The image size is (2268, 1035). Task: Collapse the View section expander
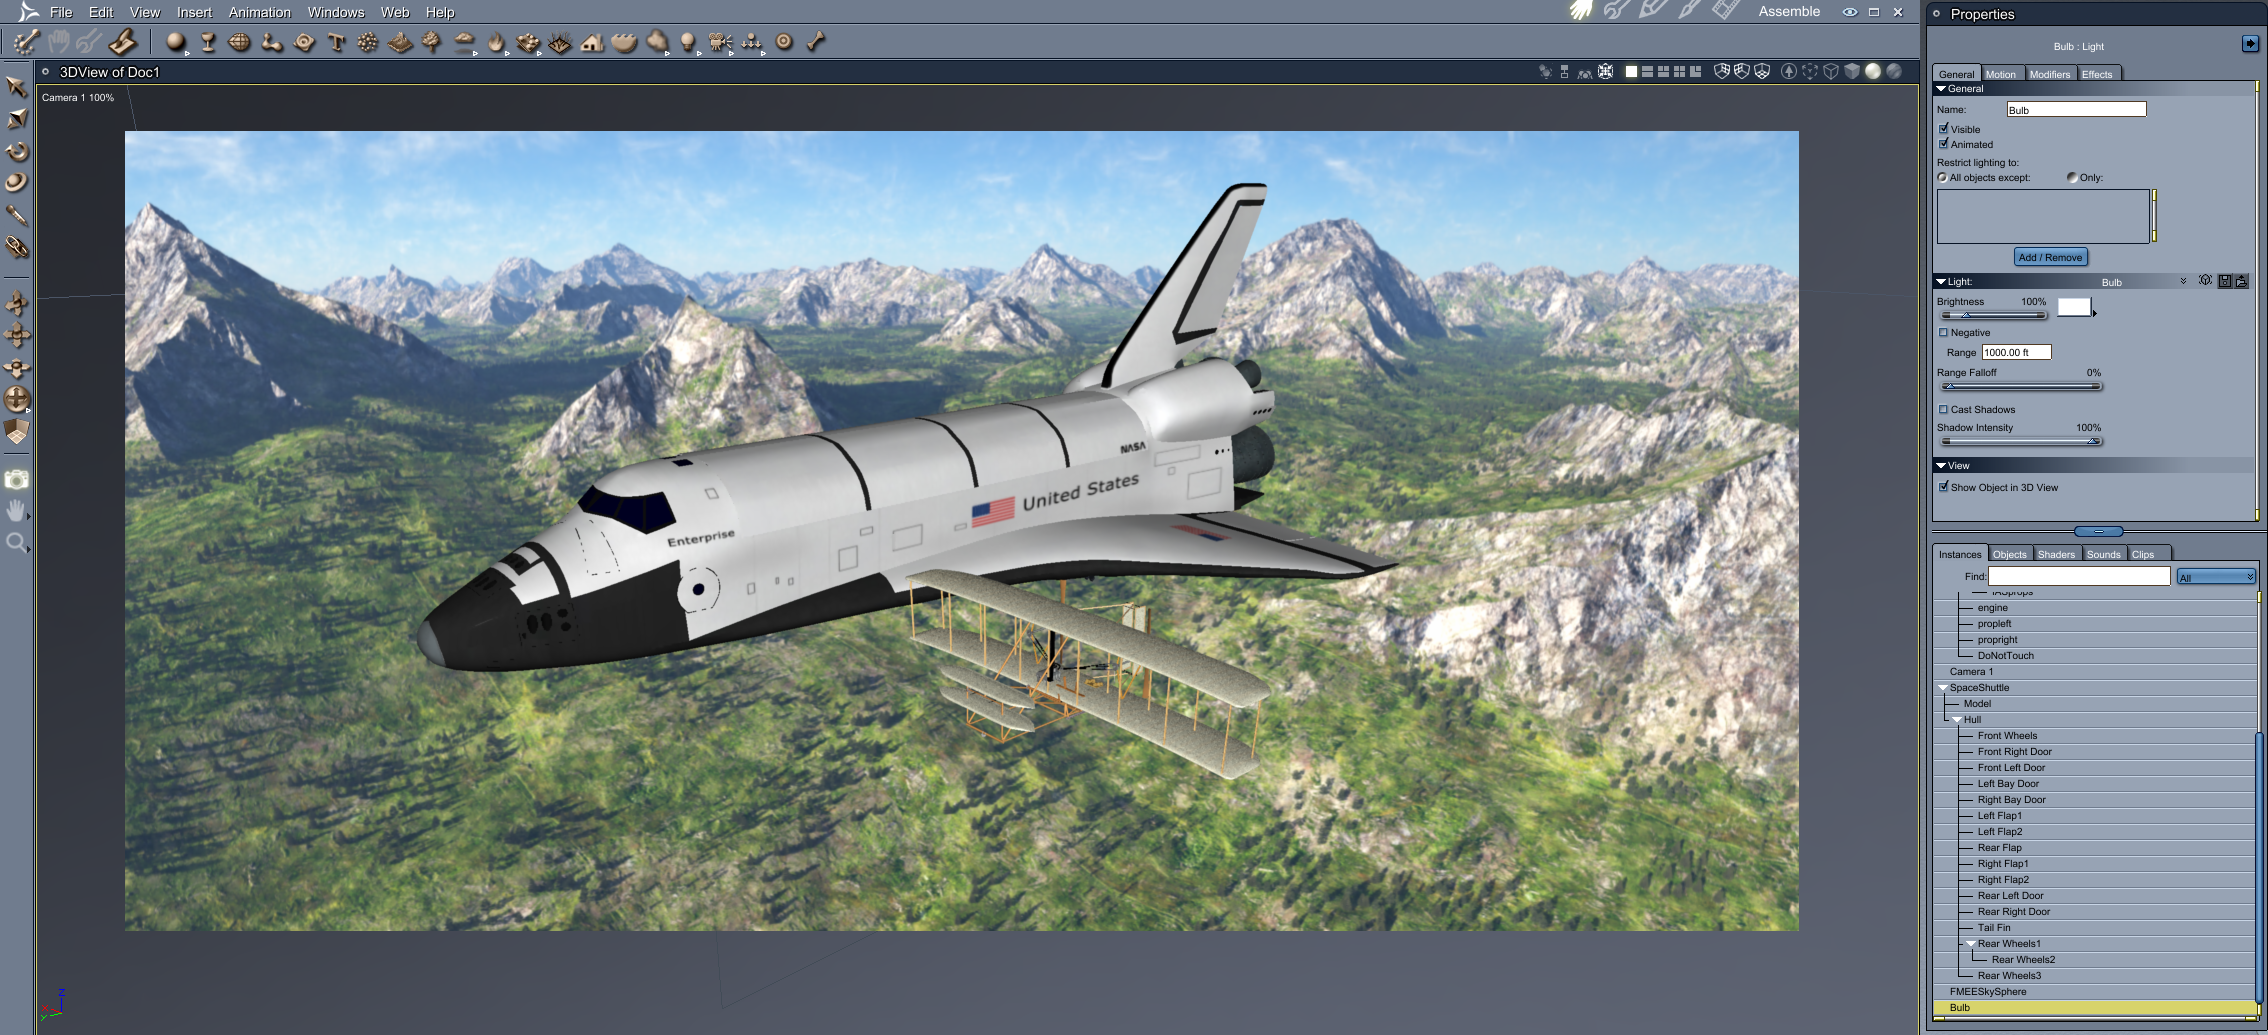(x=1941, y=466)
